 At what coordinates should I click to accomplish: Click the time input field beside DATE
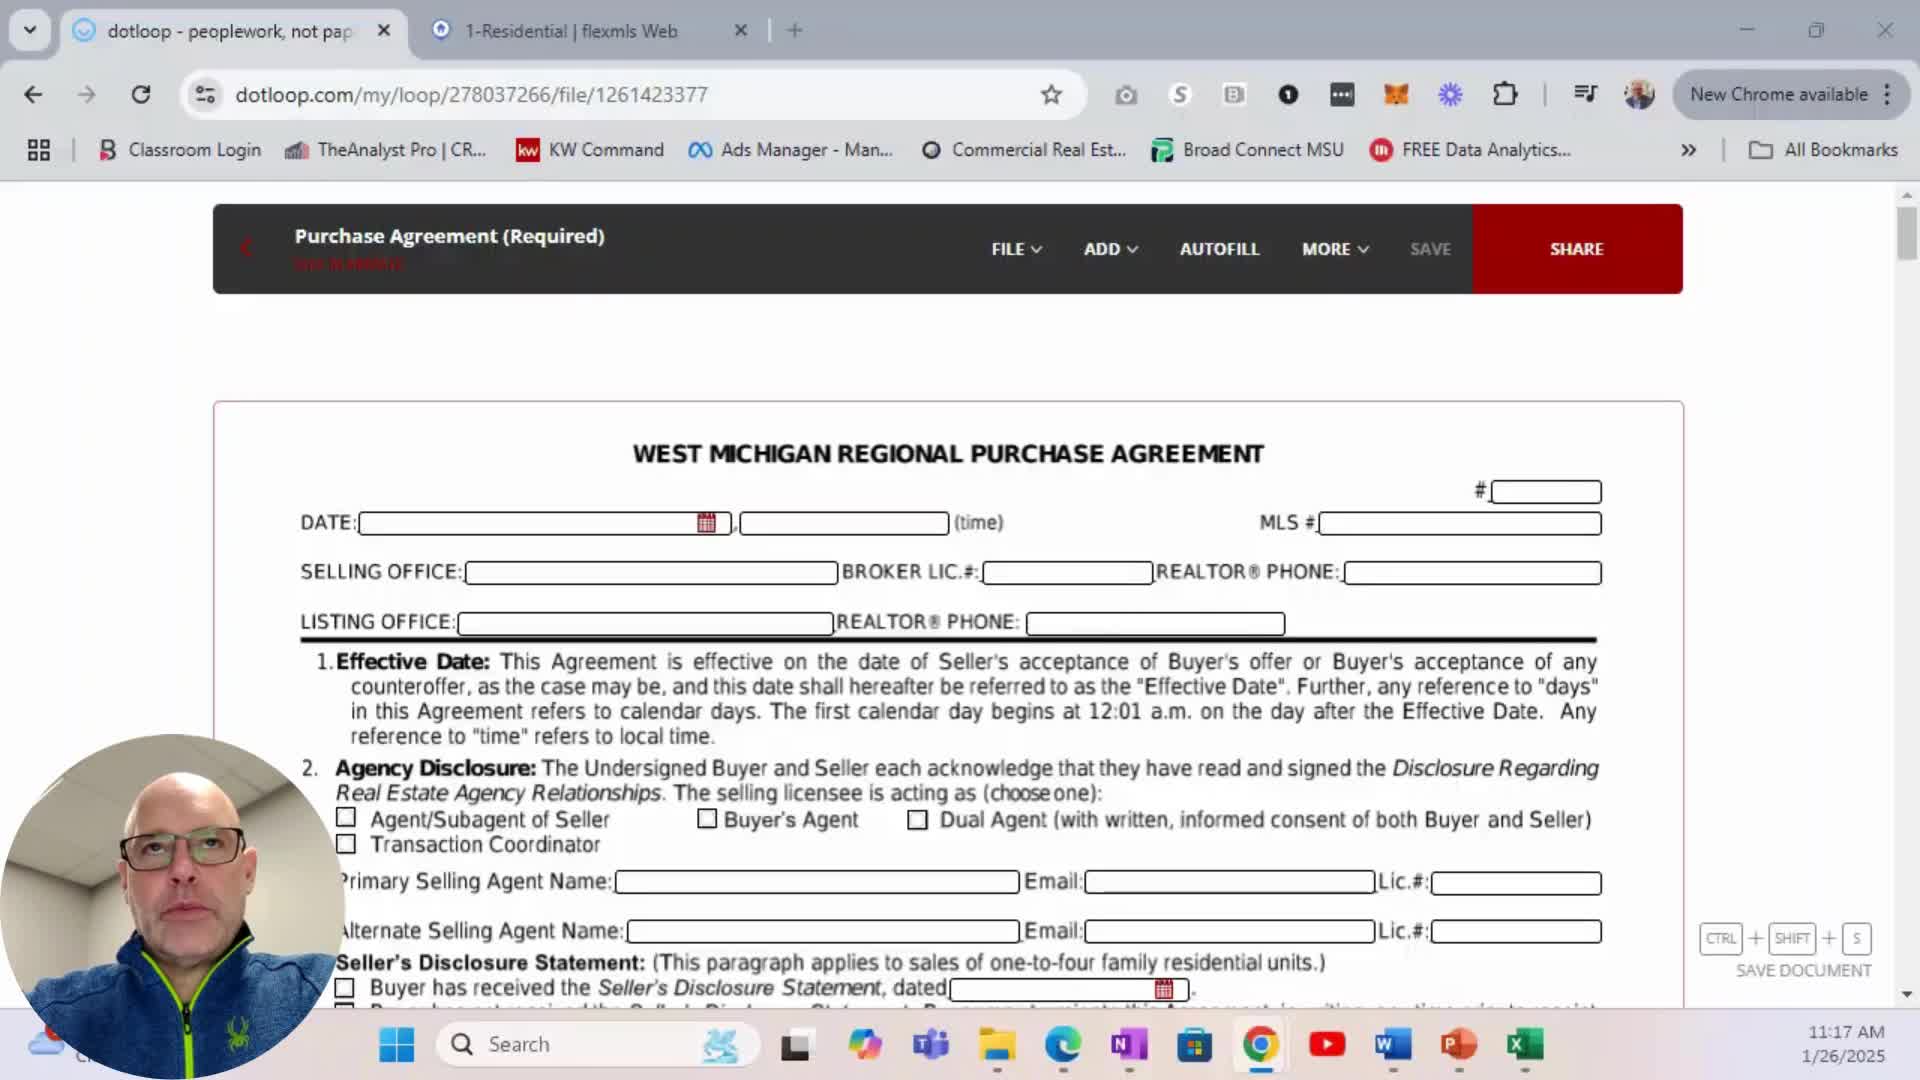pyautogui.click(x=844, y=523)
